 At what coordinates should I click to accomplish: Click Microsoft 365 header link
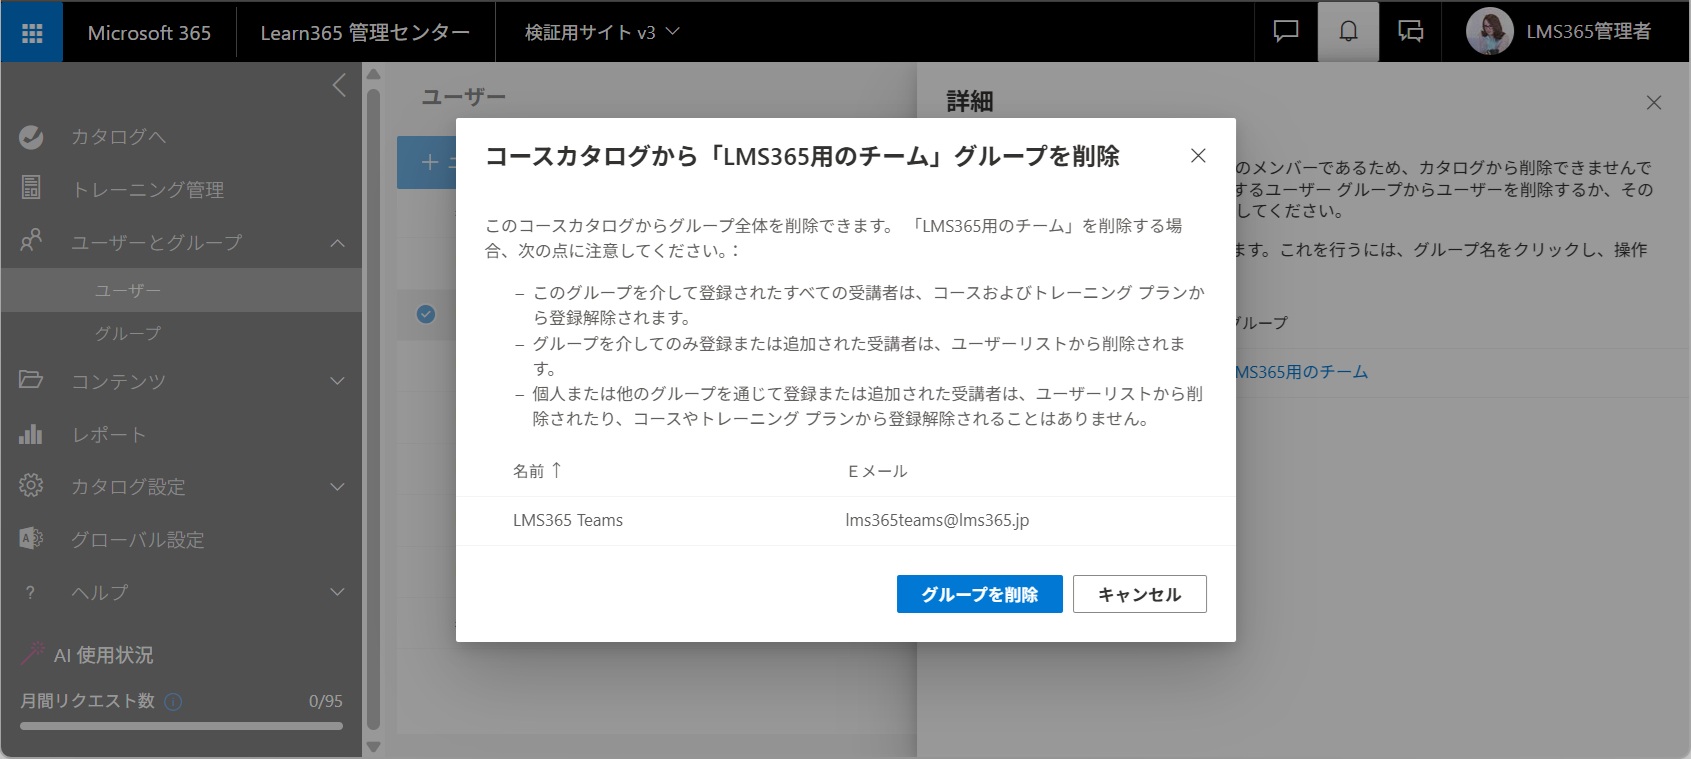click(149, 32)
